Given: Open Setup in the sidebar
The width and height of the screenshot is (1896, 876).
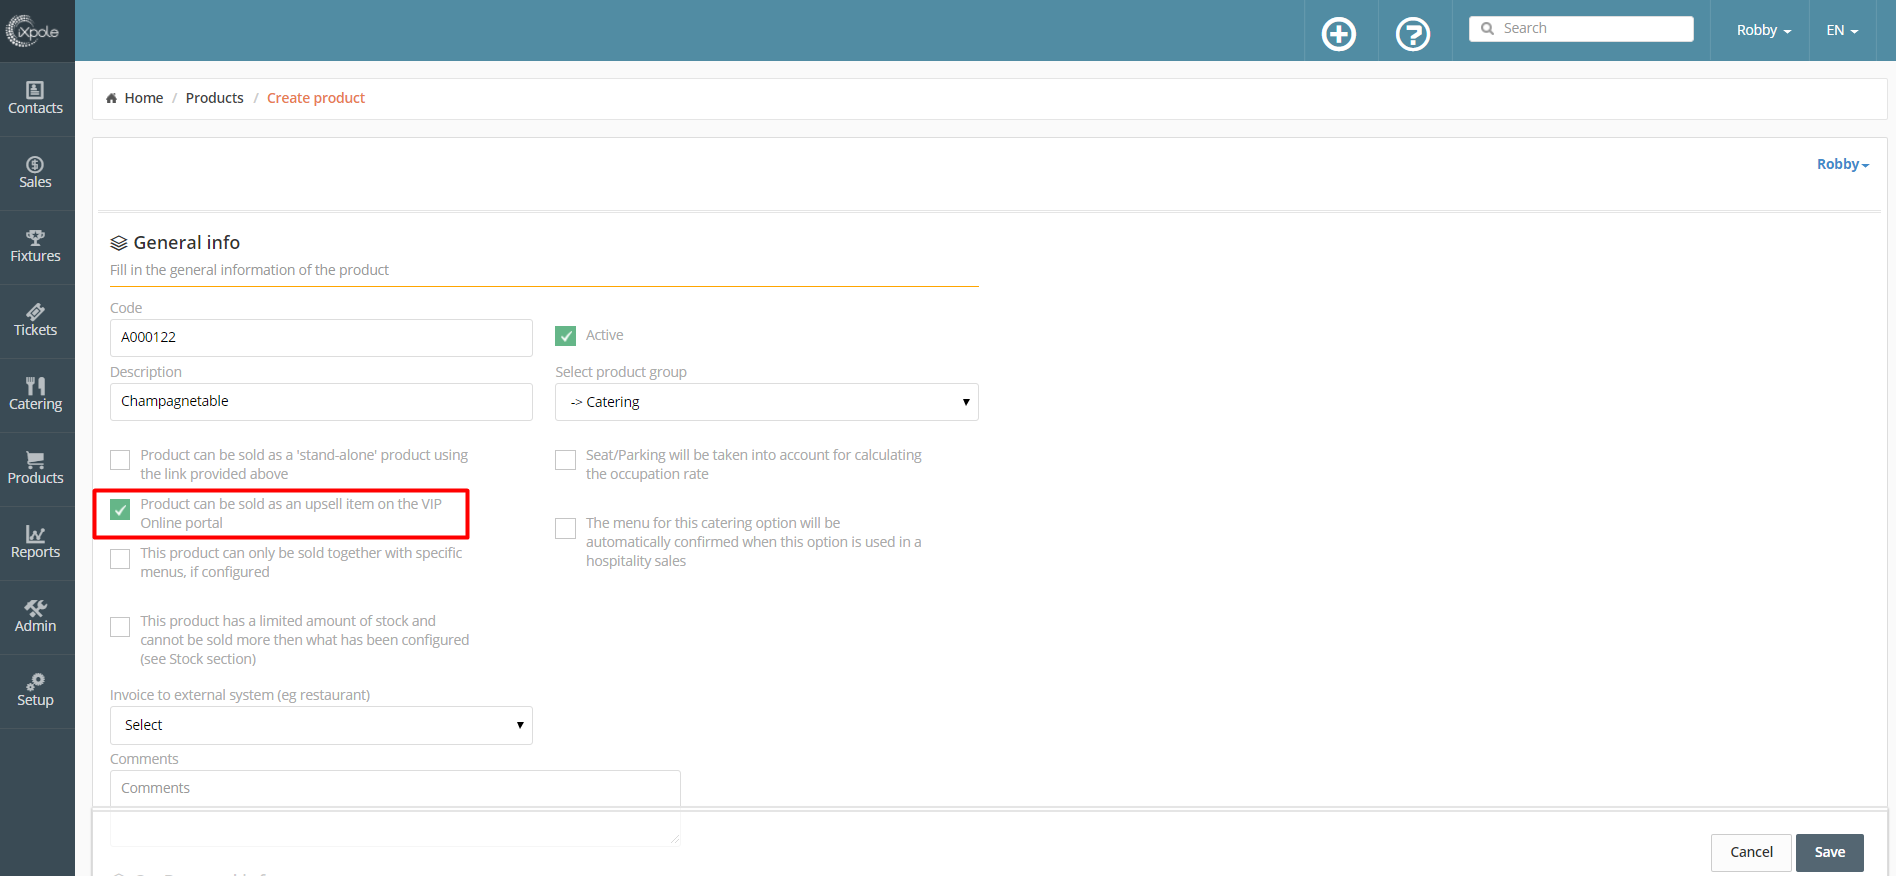Looking at the screenshot, I should click(x=36, y=690).
